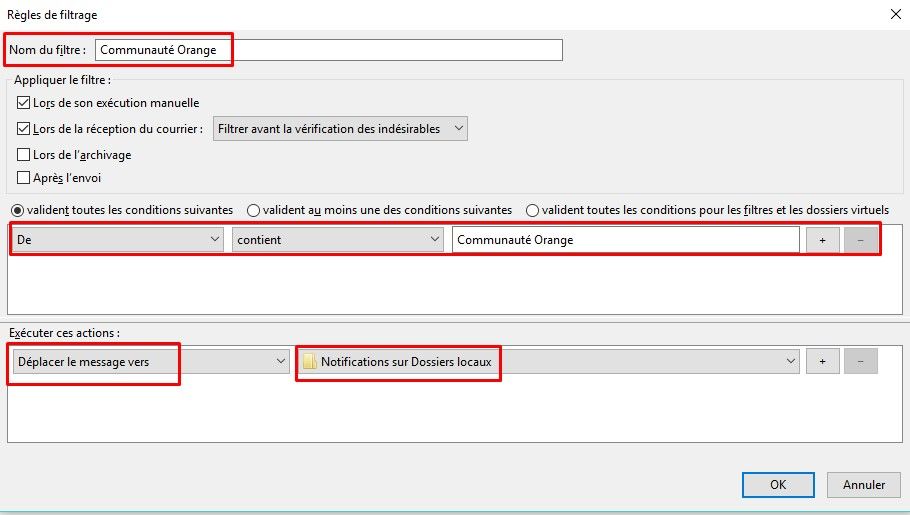Remove the action with the minus button
The image size is (910, 515).
[x=861, y=362]
